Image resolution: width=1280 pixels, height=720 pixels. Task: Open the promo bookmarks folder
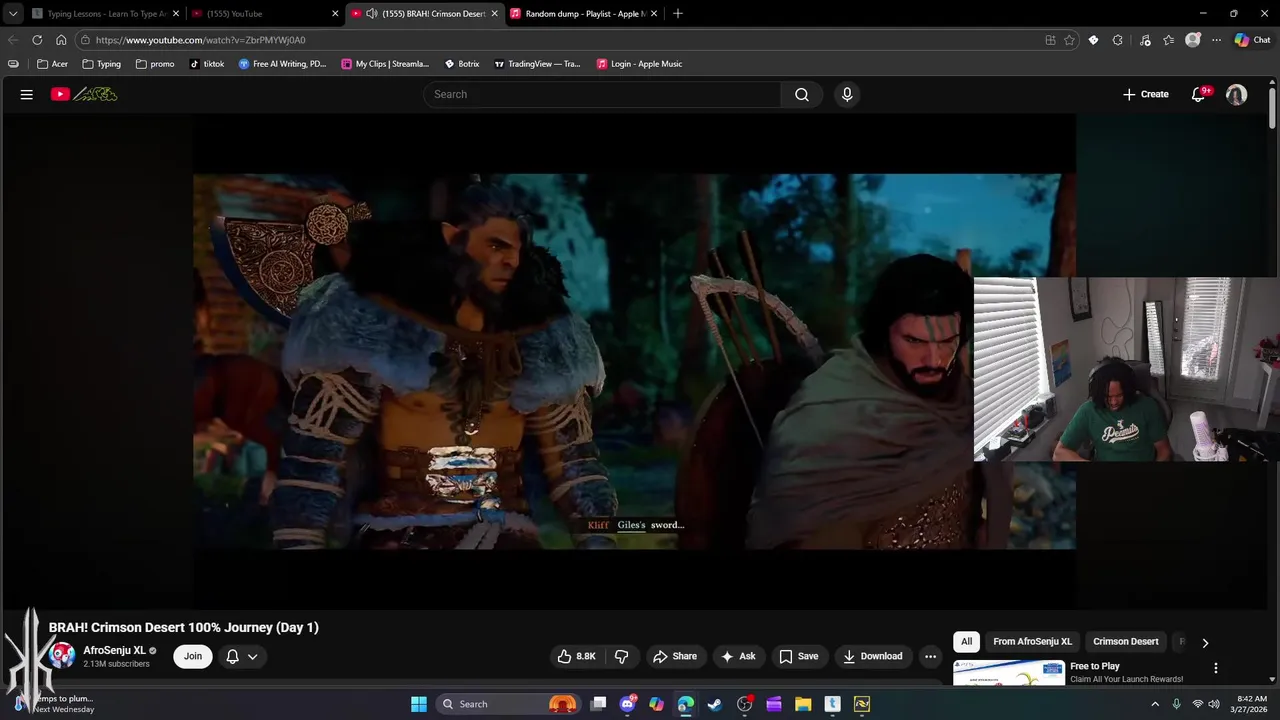(x=154, y=64)
